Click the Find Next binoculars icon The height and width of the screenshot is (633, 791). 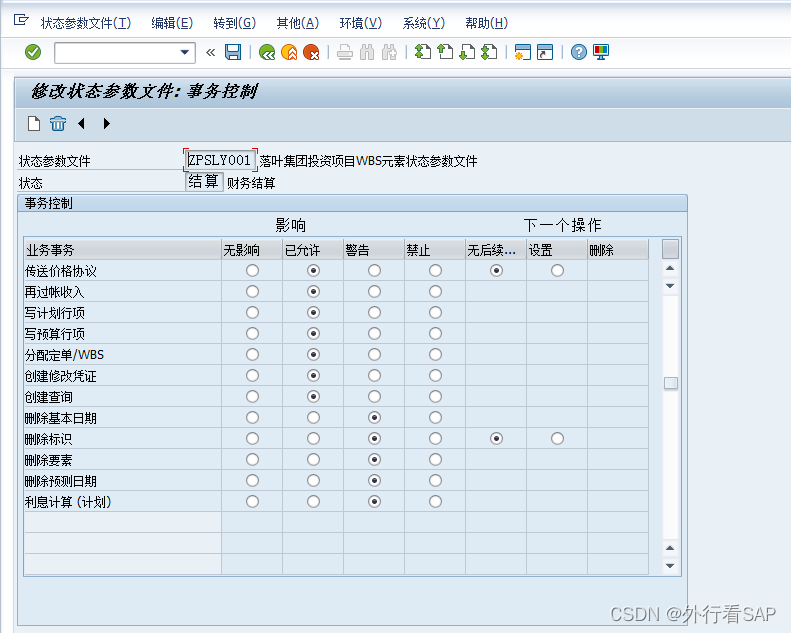389,52
